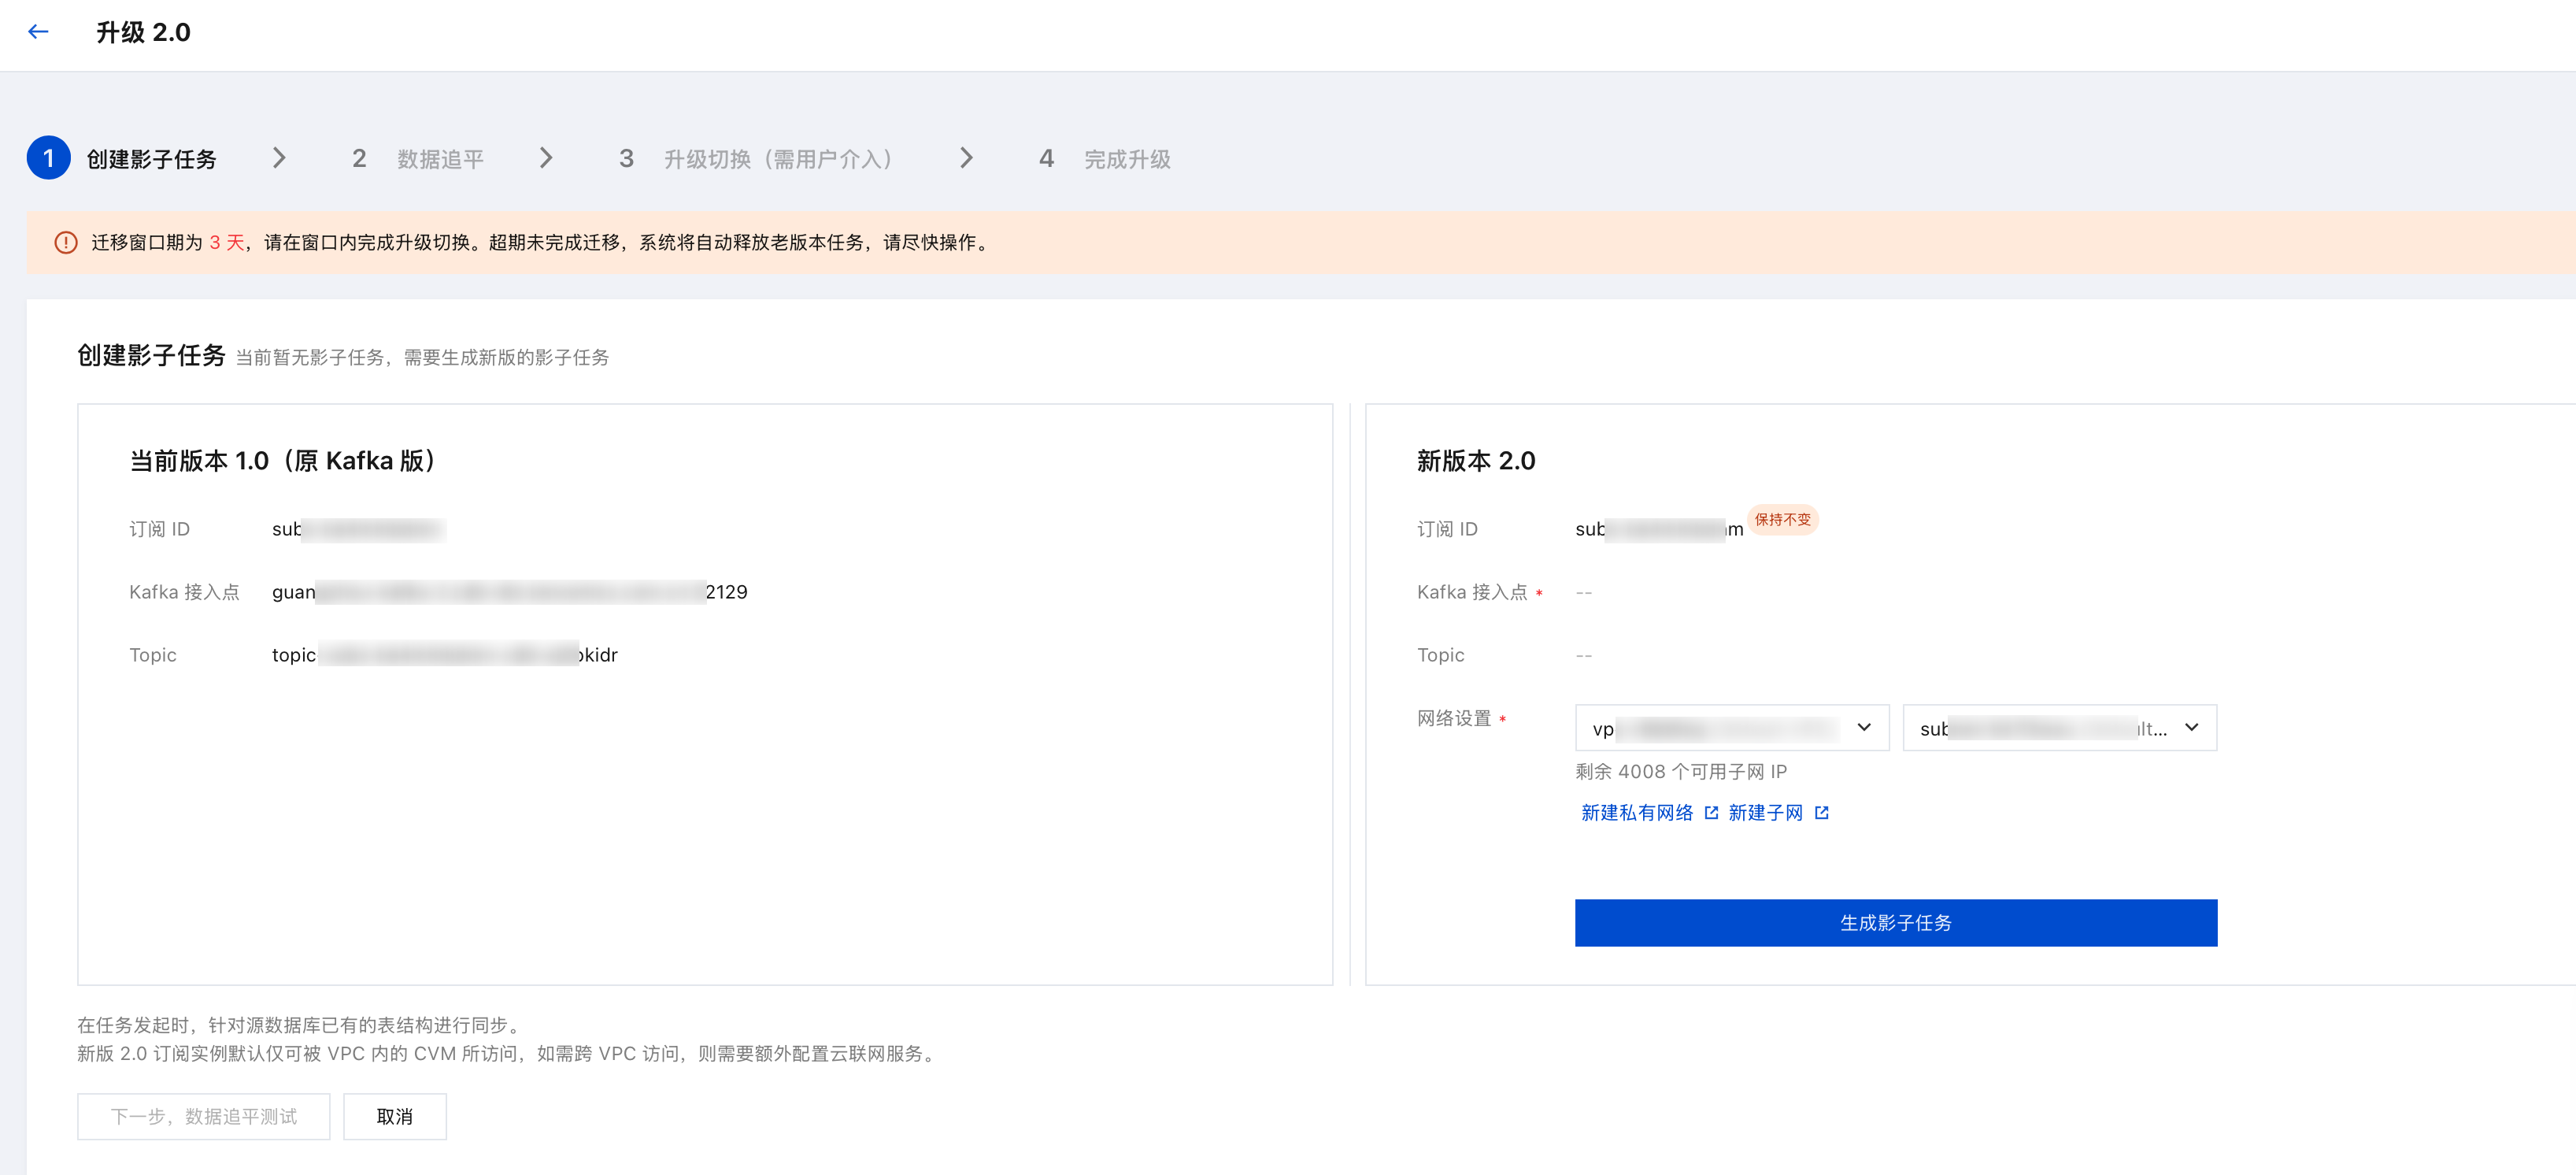Click the 保持不变 tag beside subscription ID
Screen dimensions: 2576x1175
coord(1782,520)
